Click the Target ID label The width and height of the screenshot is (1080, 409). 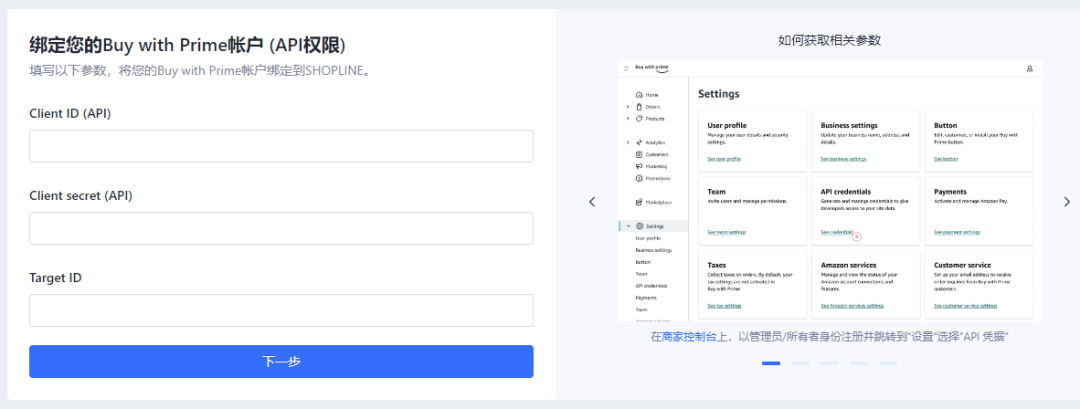point(55,278)
